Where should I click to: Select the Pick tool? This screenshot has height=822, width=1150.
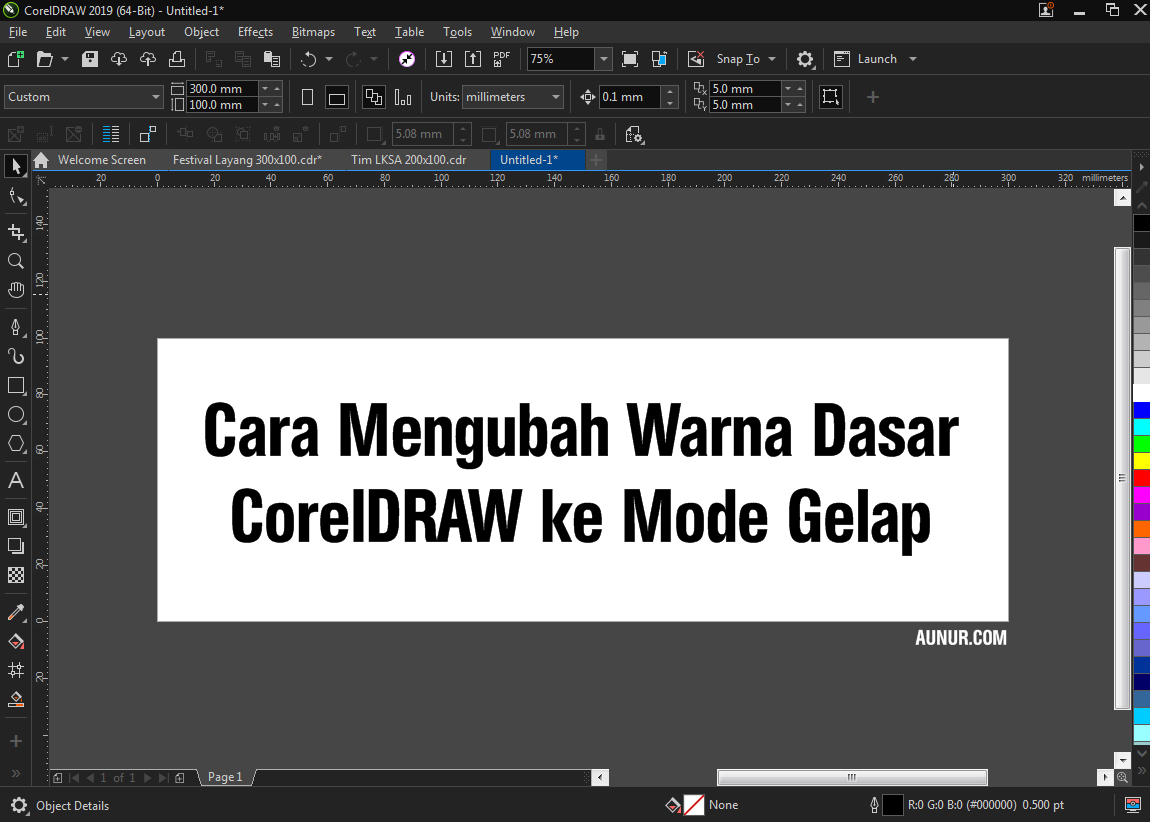pos(15,166)
